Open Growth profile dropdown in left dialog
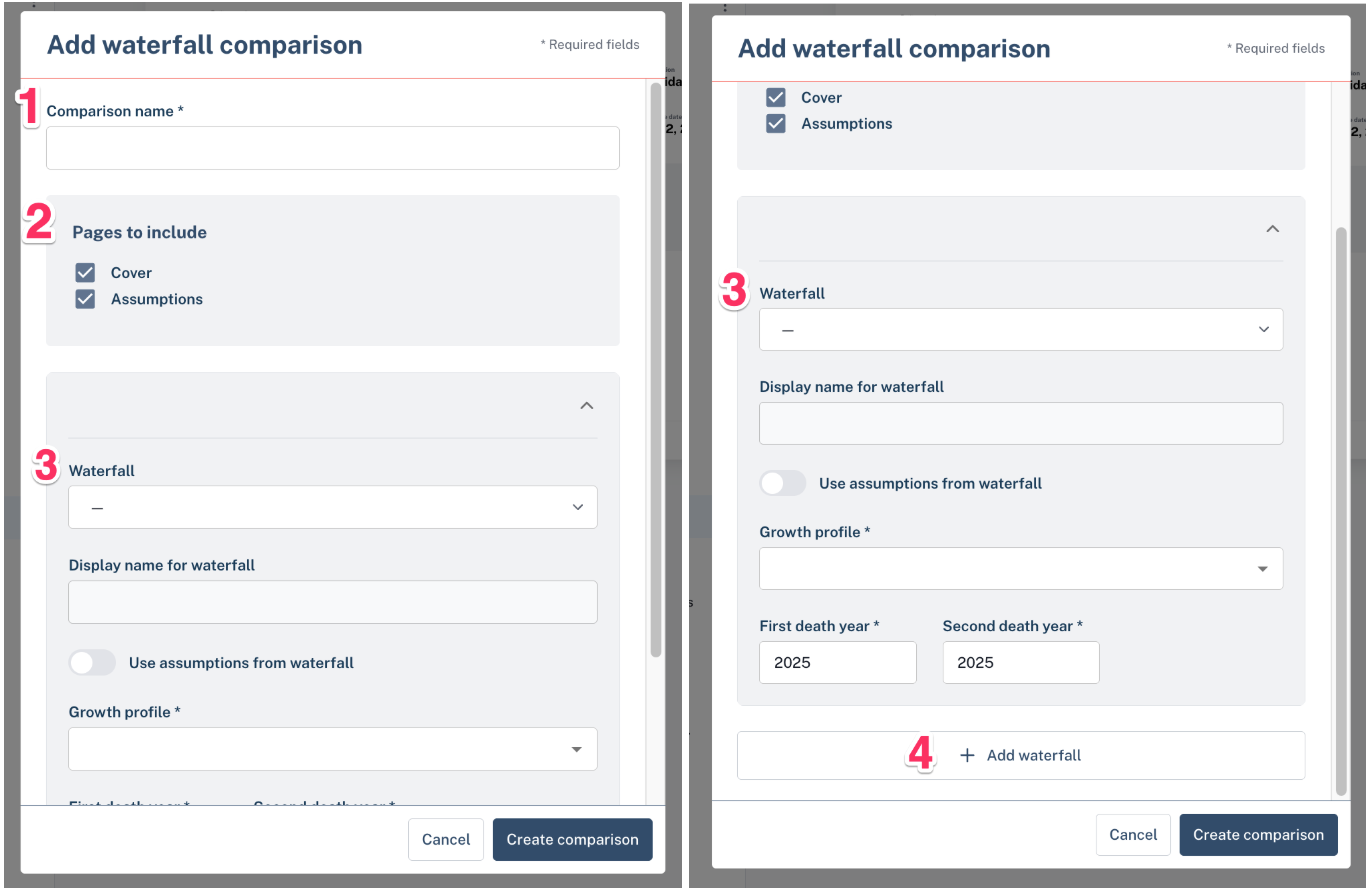 point(333,749)
